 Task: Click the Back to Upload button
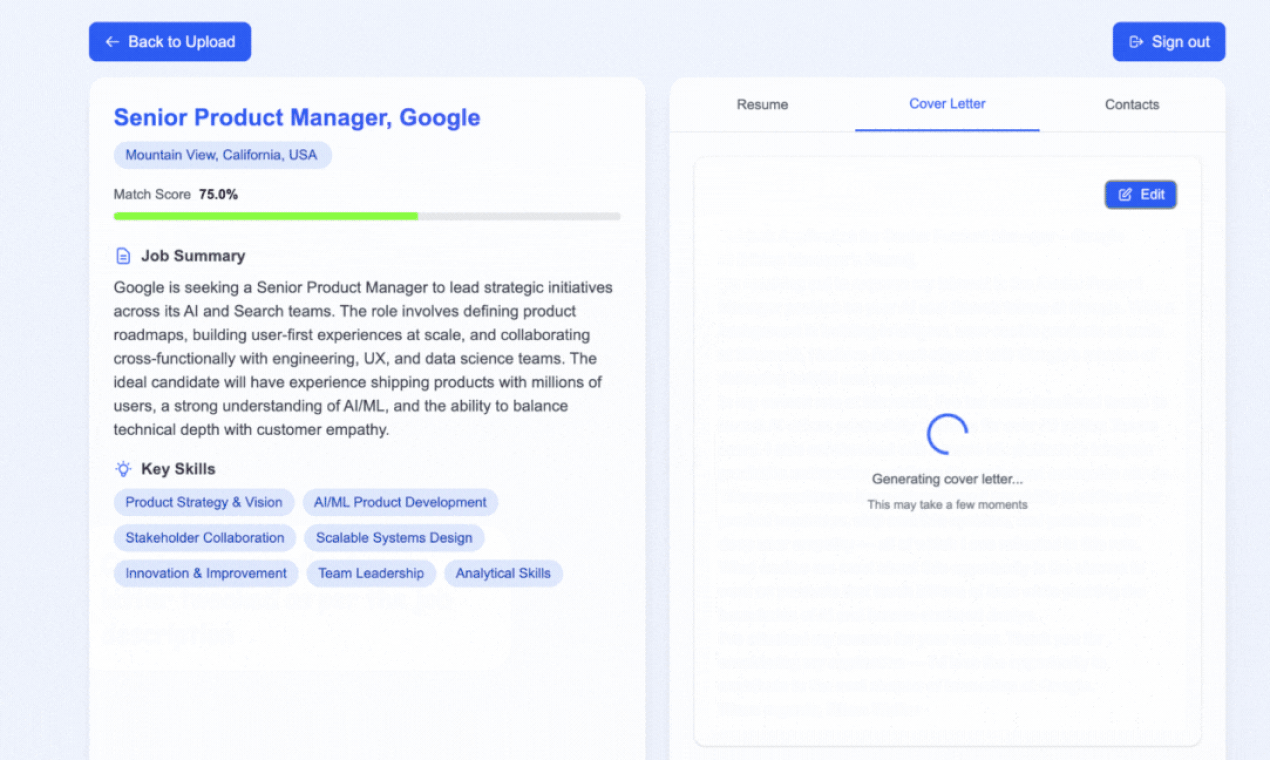(x=170, y=42)
